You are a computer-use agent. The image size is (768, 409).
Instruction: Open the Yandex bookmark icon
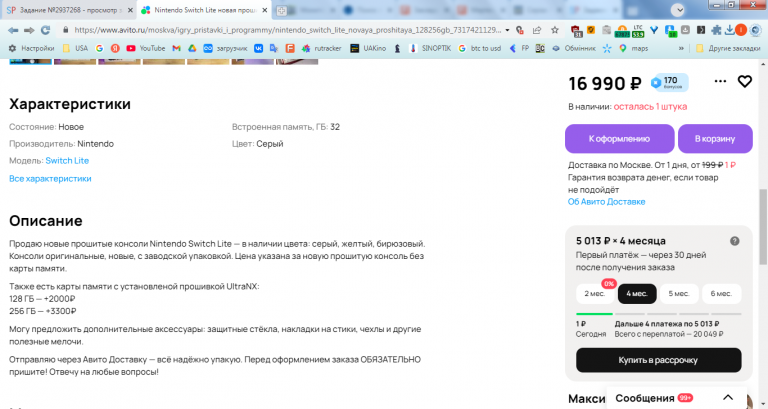click(x=115, y=48)
